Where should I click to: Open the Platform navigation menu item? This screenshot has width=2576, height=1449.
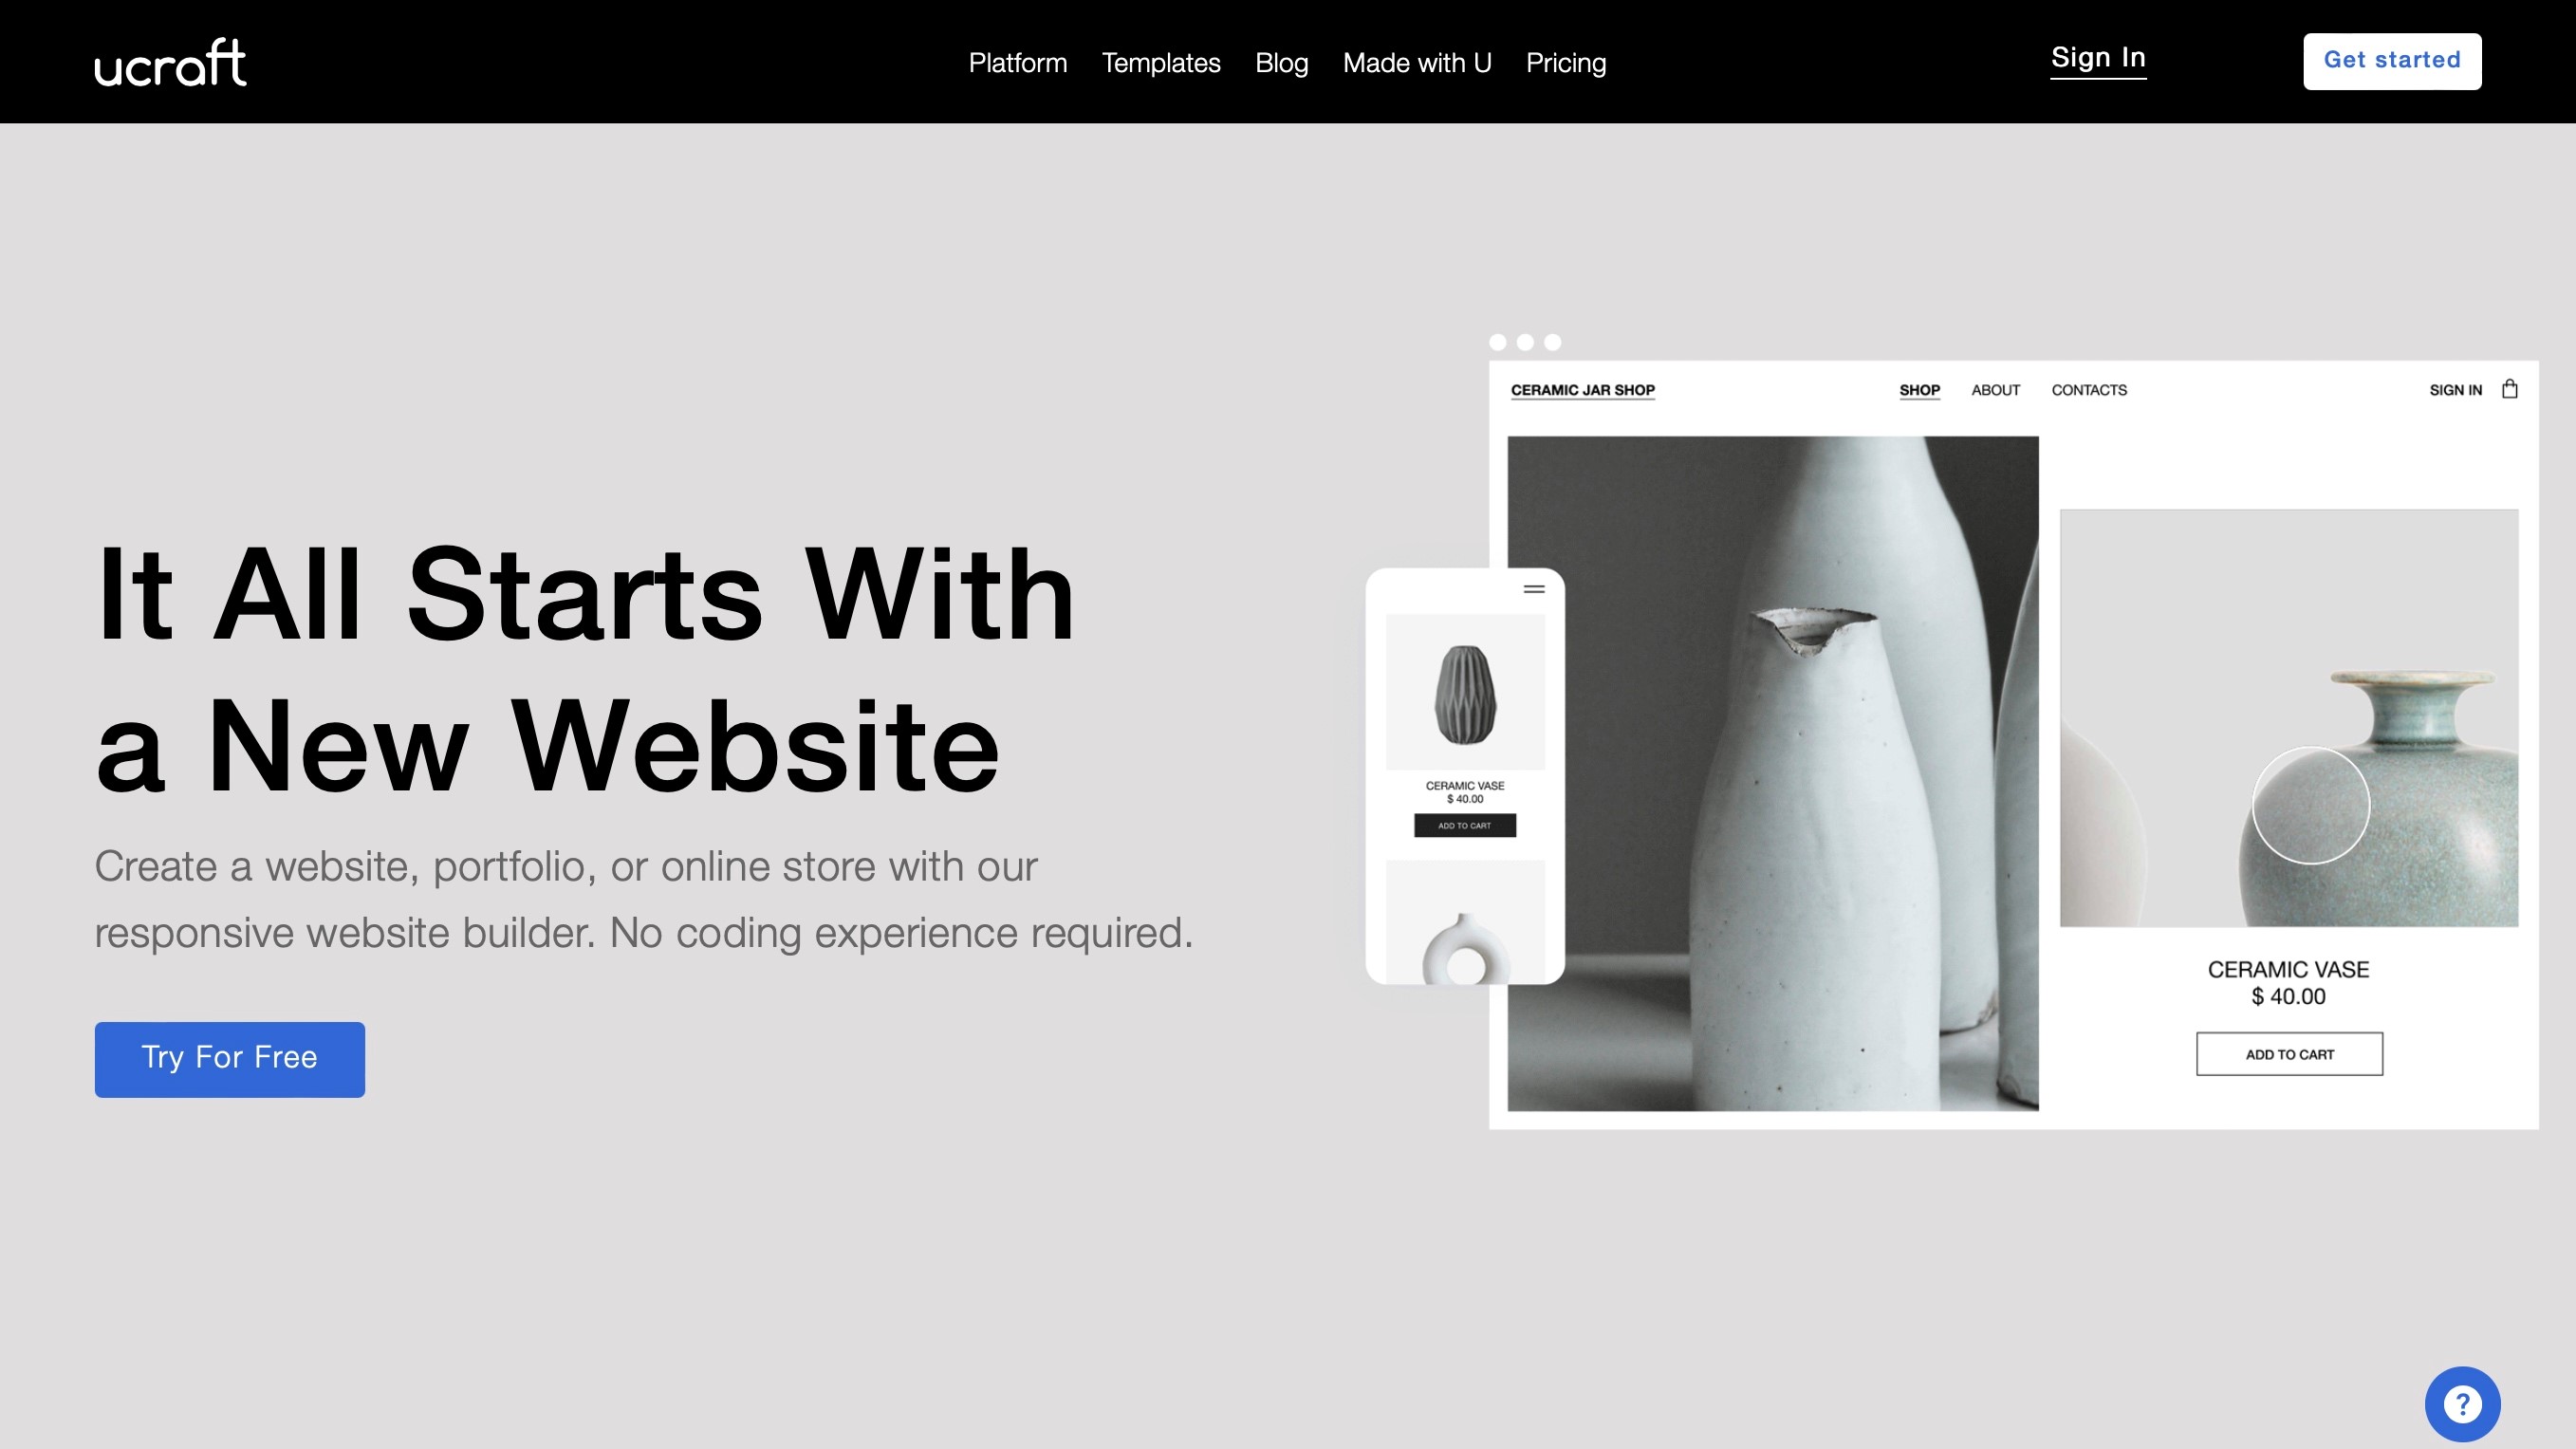(x=1017, y=62)
